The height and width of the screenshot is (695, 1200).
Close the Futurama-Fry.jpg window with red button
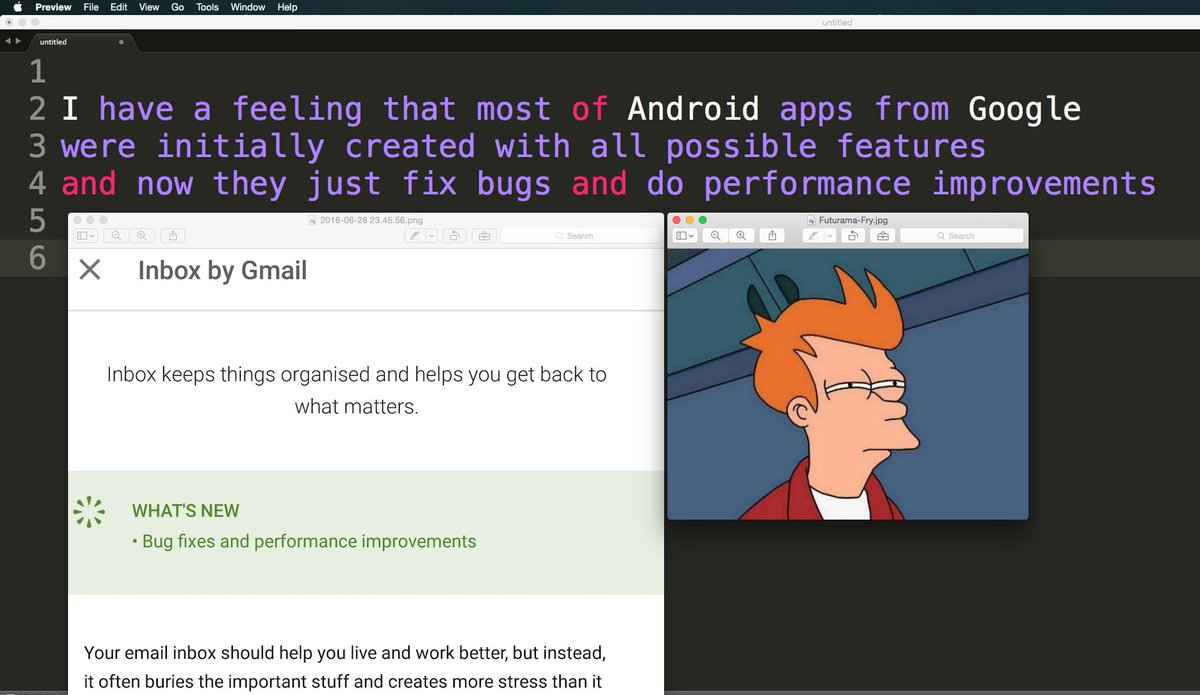point(677,220)
